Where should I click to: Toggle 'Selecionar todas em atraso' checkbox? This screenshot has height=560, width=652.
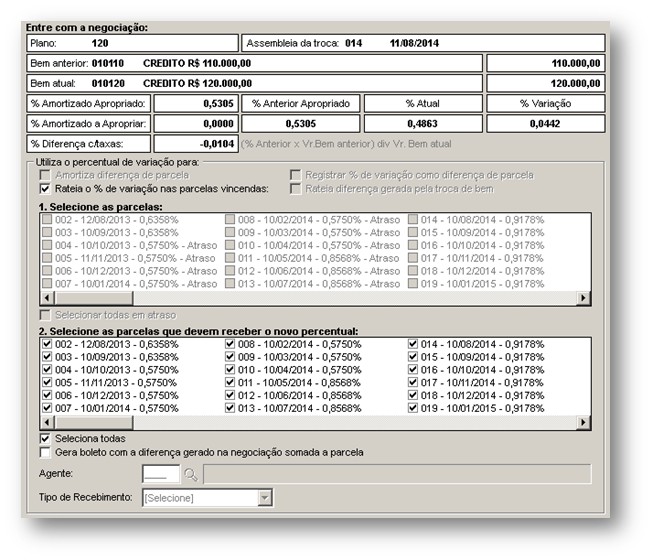coord(45,315)
